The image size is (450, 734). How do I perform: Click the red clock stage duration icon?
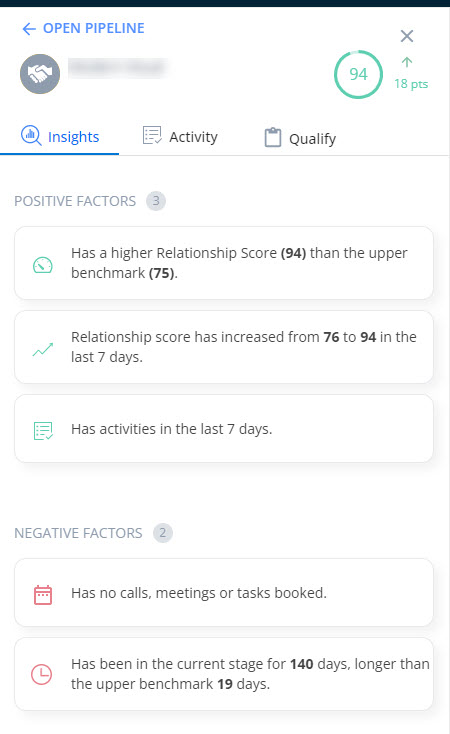coord(42,675)
